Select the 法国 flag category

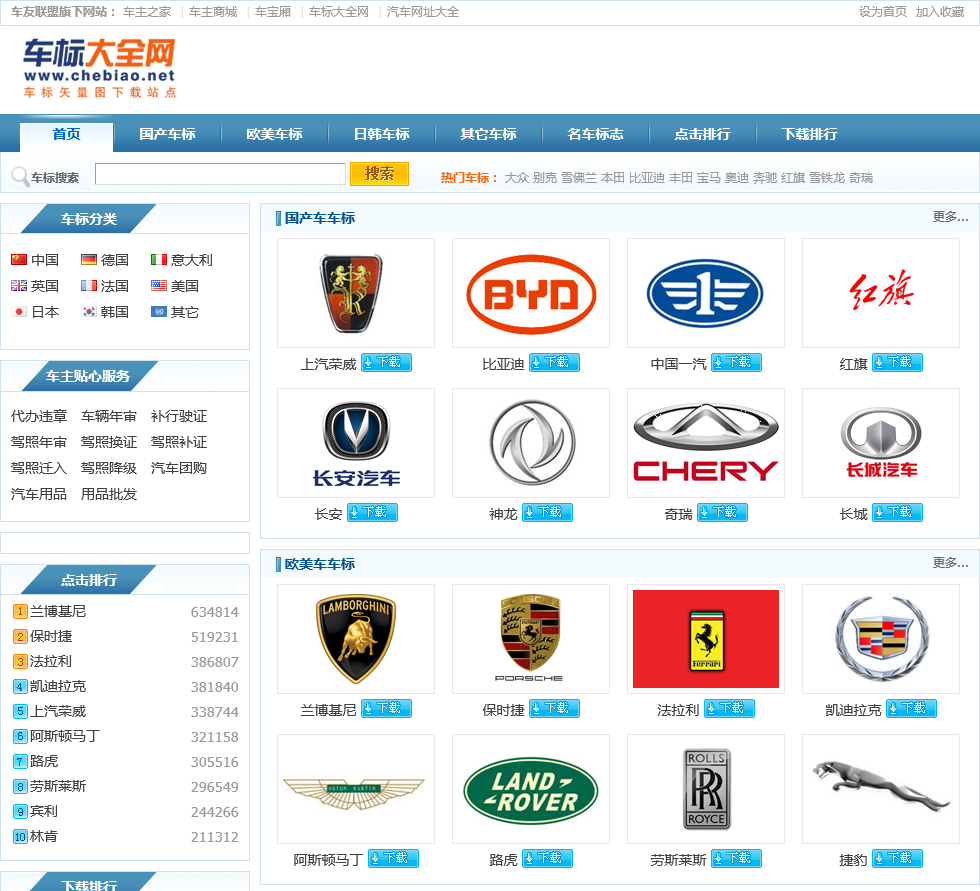point(105,286)
